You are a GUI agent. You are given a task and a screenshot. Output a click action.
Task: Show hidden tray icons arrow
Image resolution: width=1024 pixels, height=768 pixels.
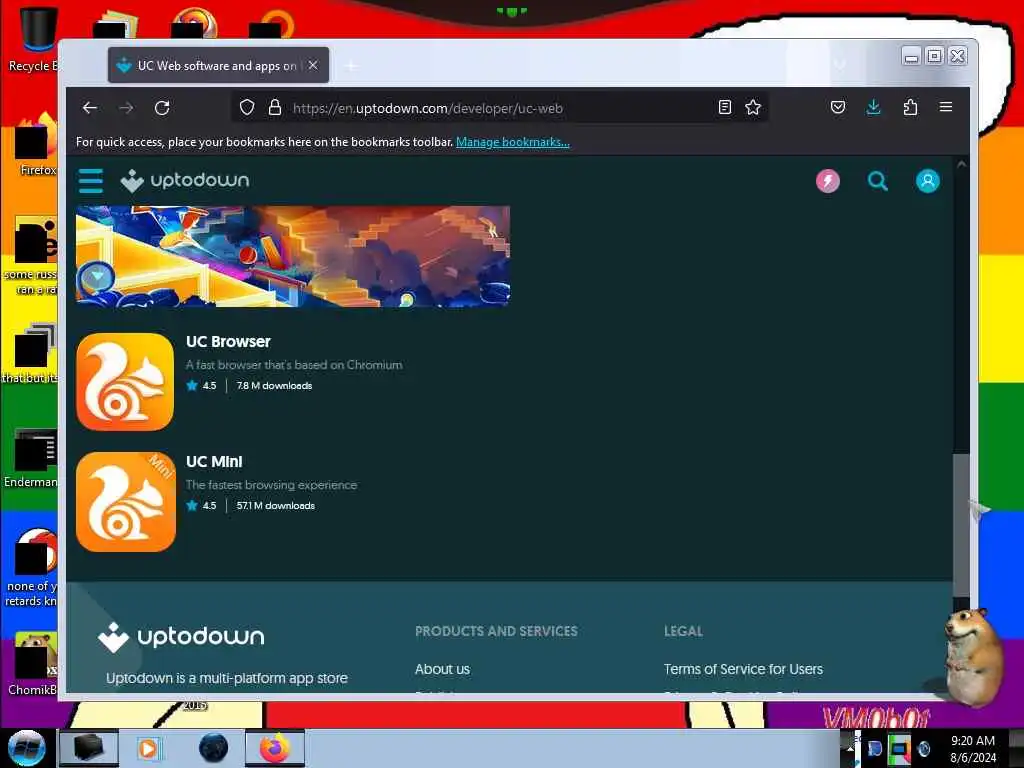tap(851, 748)
